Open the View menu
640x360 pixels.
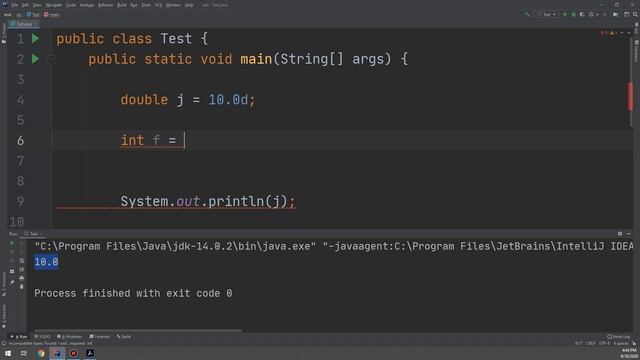(x=37, y=5)
